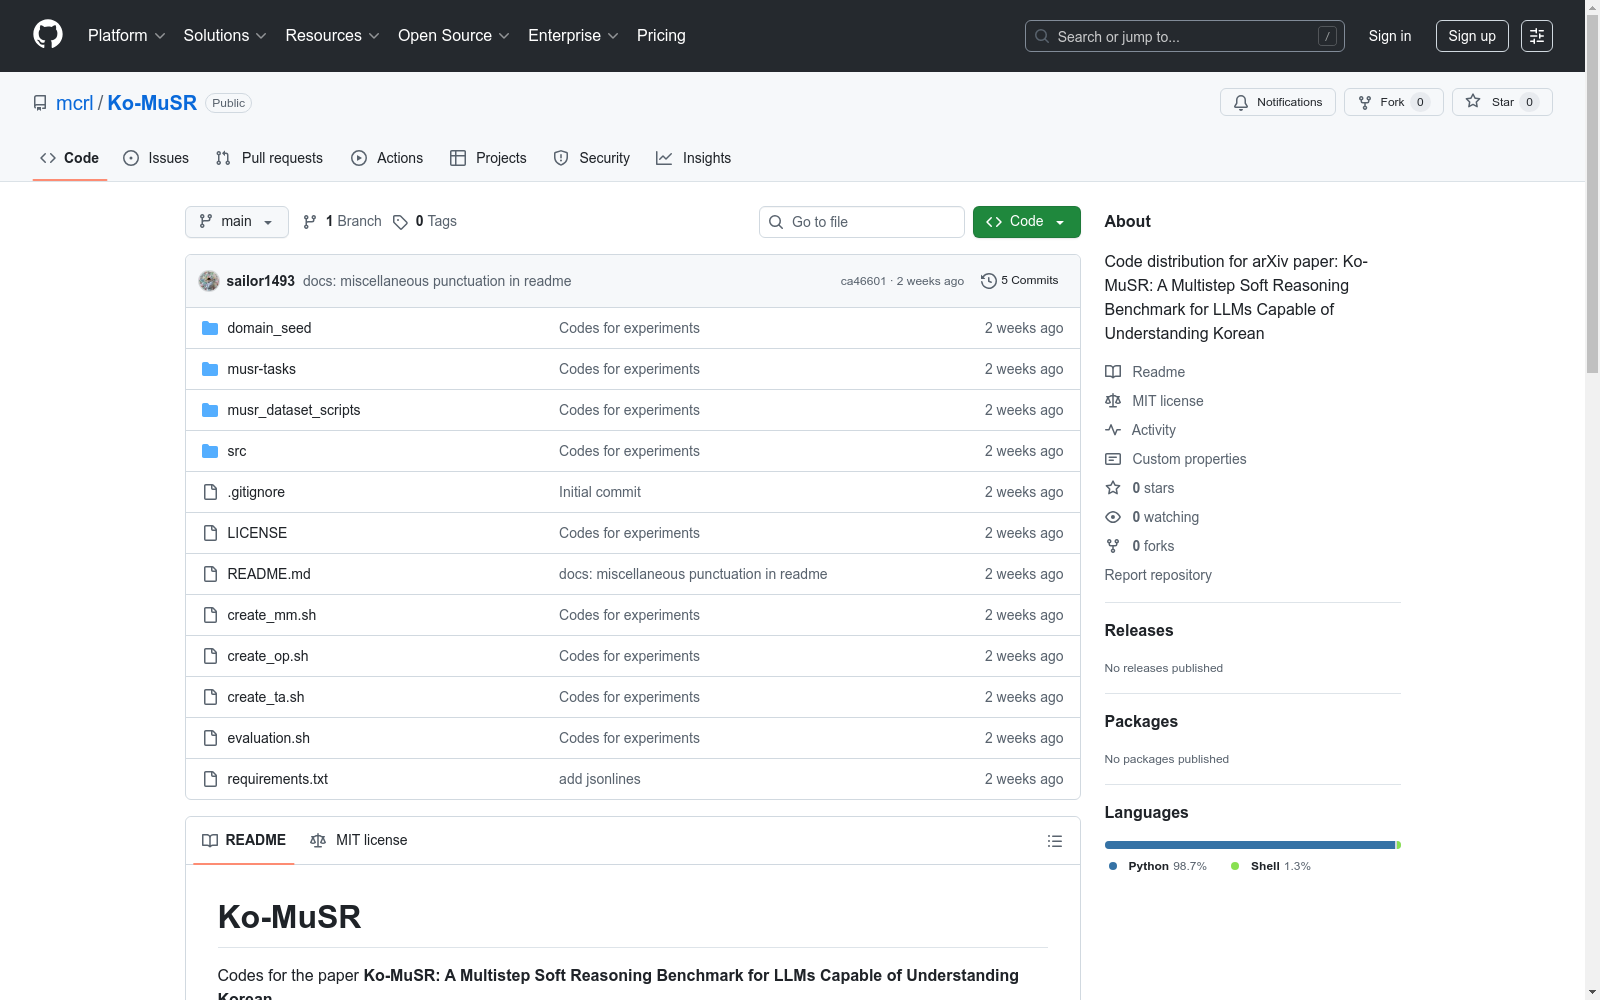
Task: Open the Pricing link
Action: click(661, 36)
